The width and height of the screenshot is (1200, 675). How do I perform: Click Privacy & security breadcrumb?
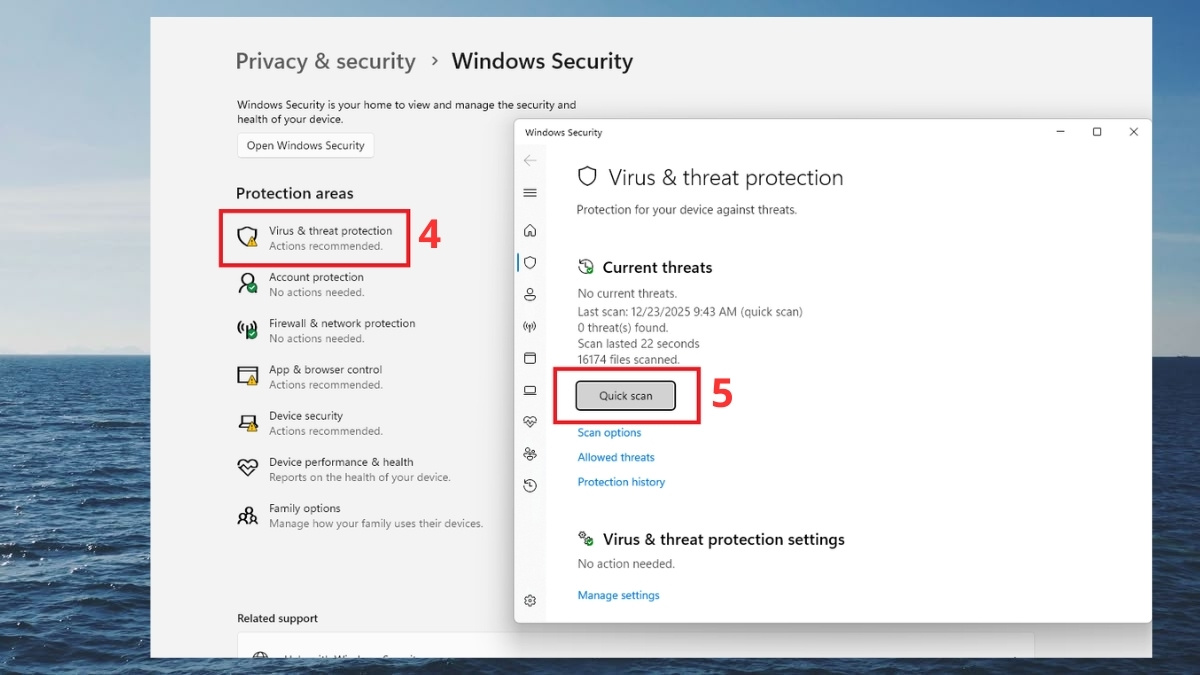(x=325, y=61)
